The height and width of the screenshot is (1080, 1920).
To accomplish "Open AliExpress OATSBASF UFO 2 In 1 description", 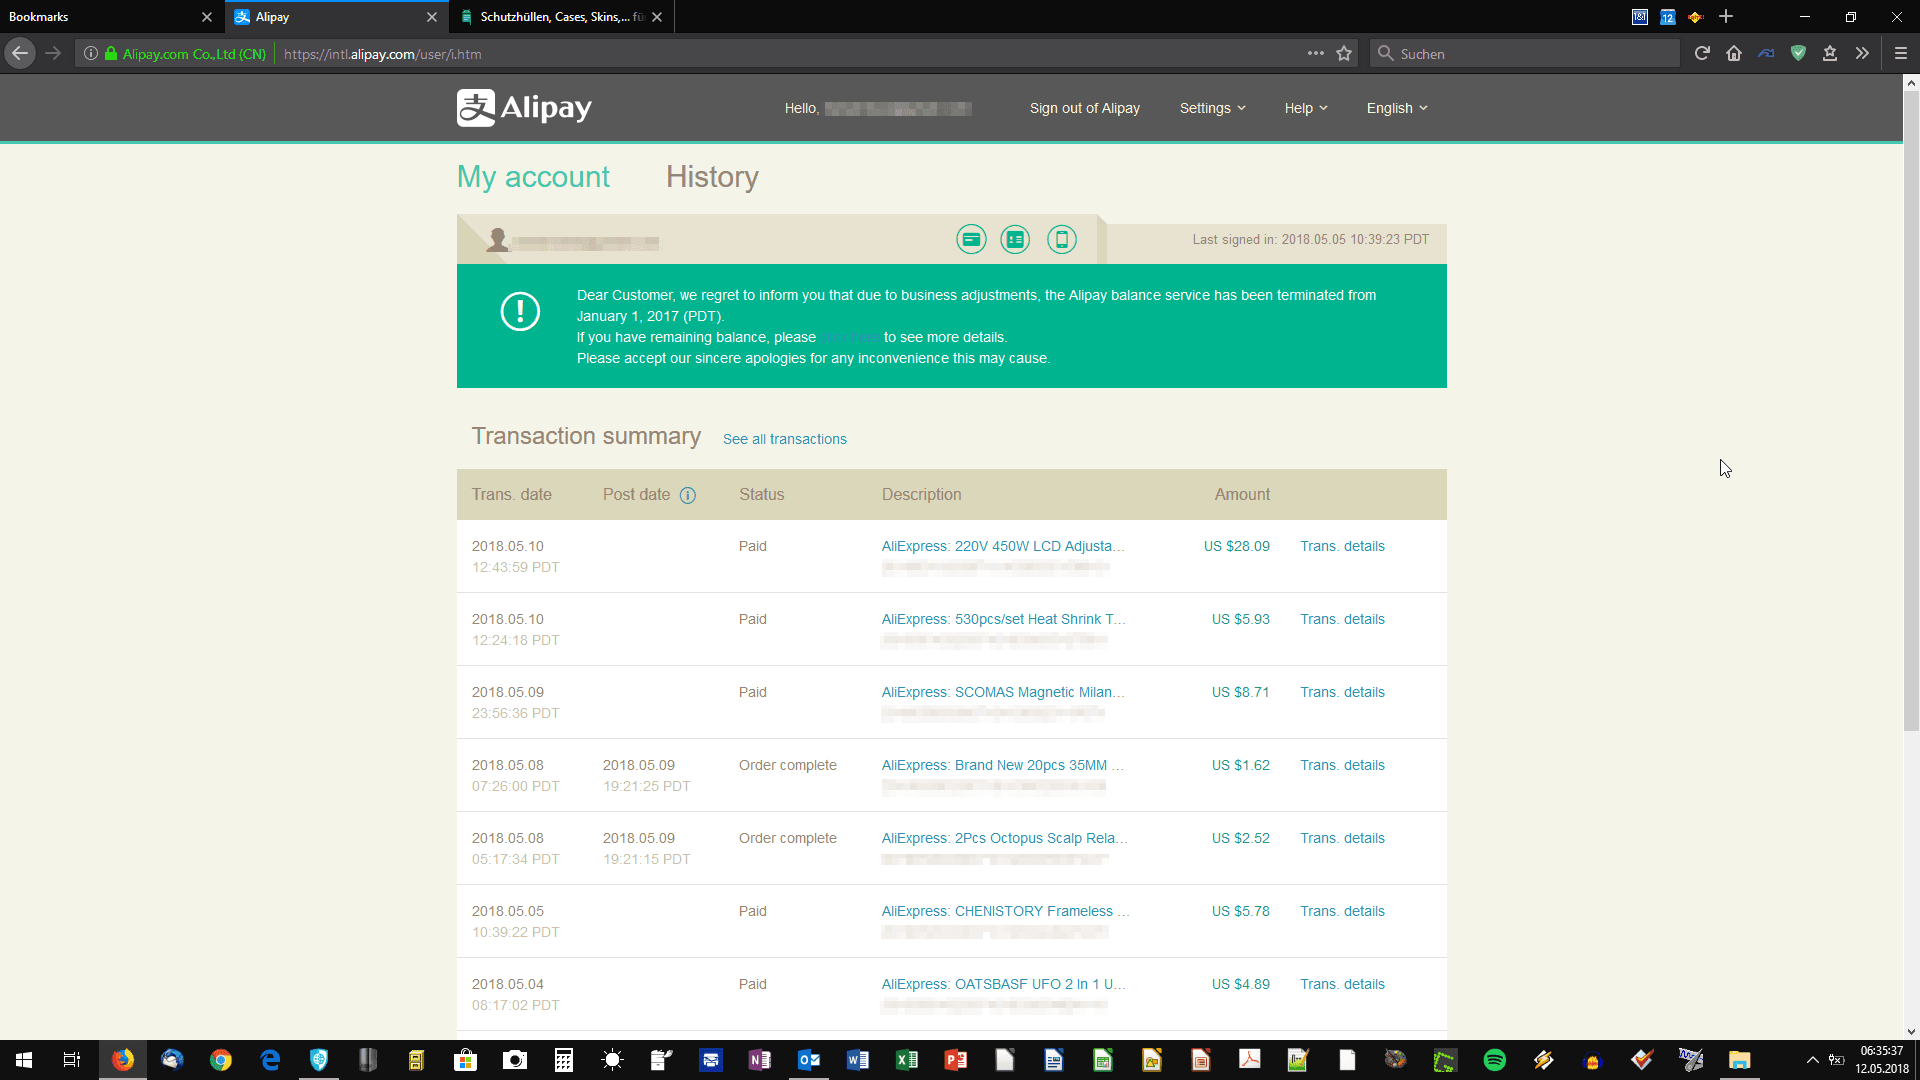I will tap(1003, 984).
